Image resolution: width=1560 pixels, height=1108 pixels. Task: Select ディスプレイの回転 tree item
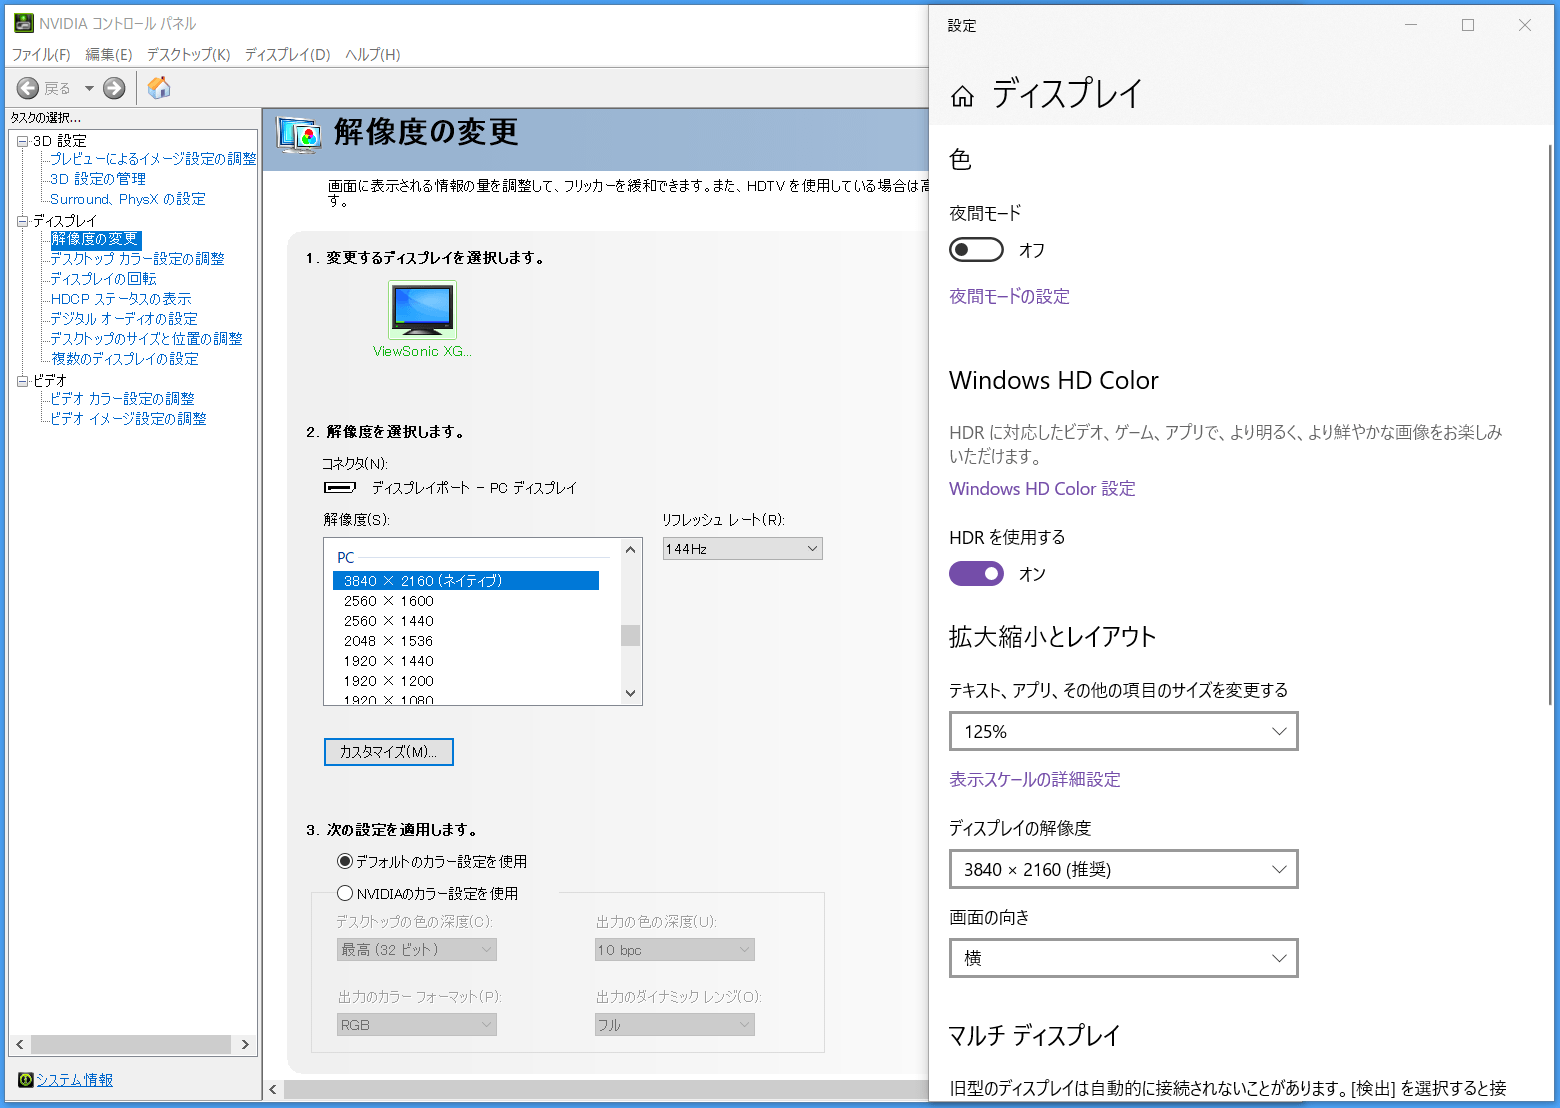[104, 279]
